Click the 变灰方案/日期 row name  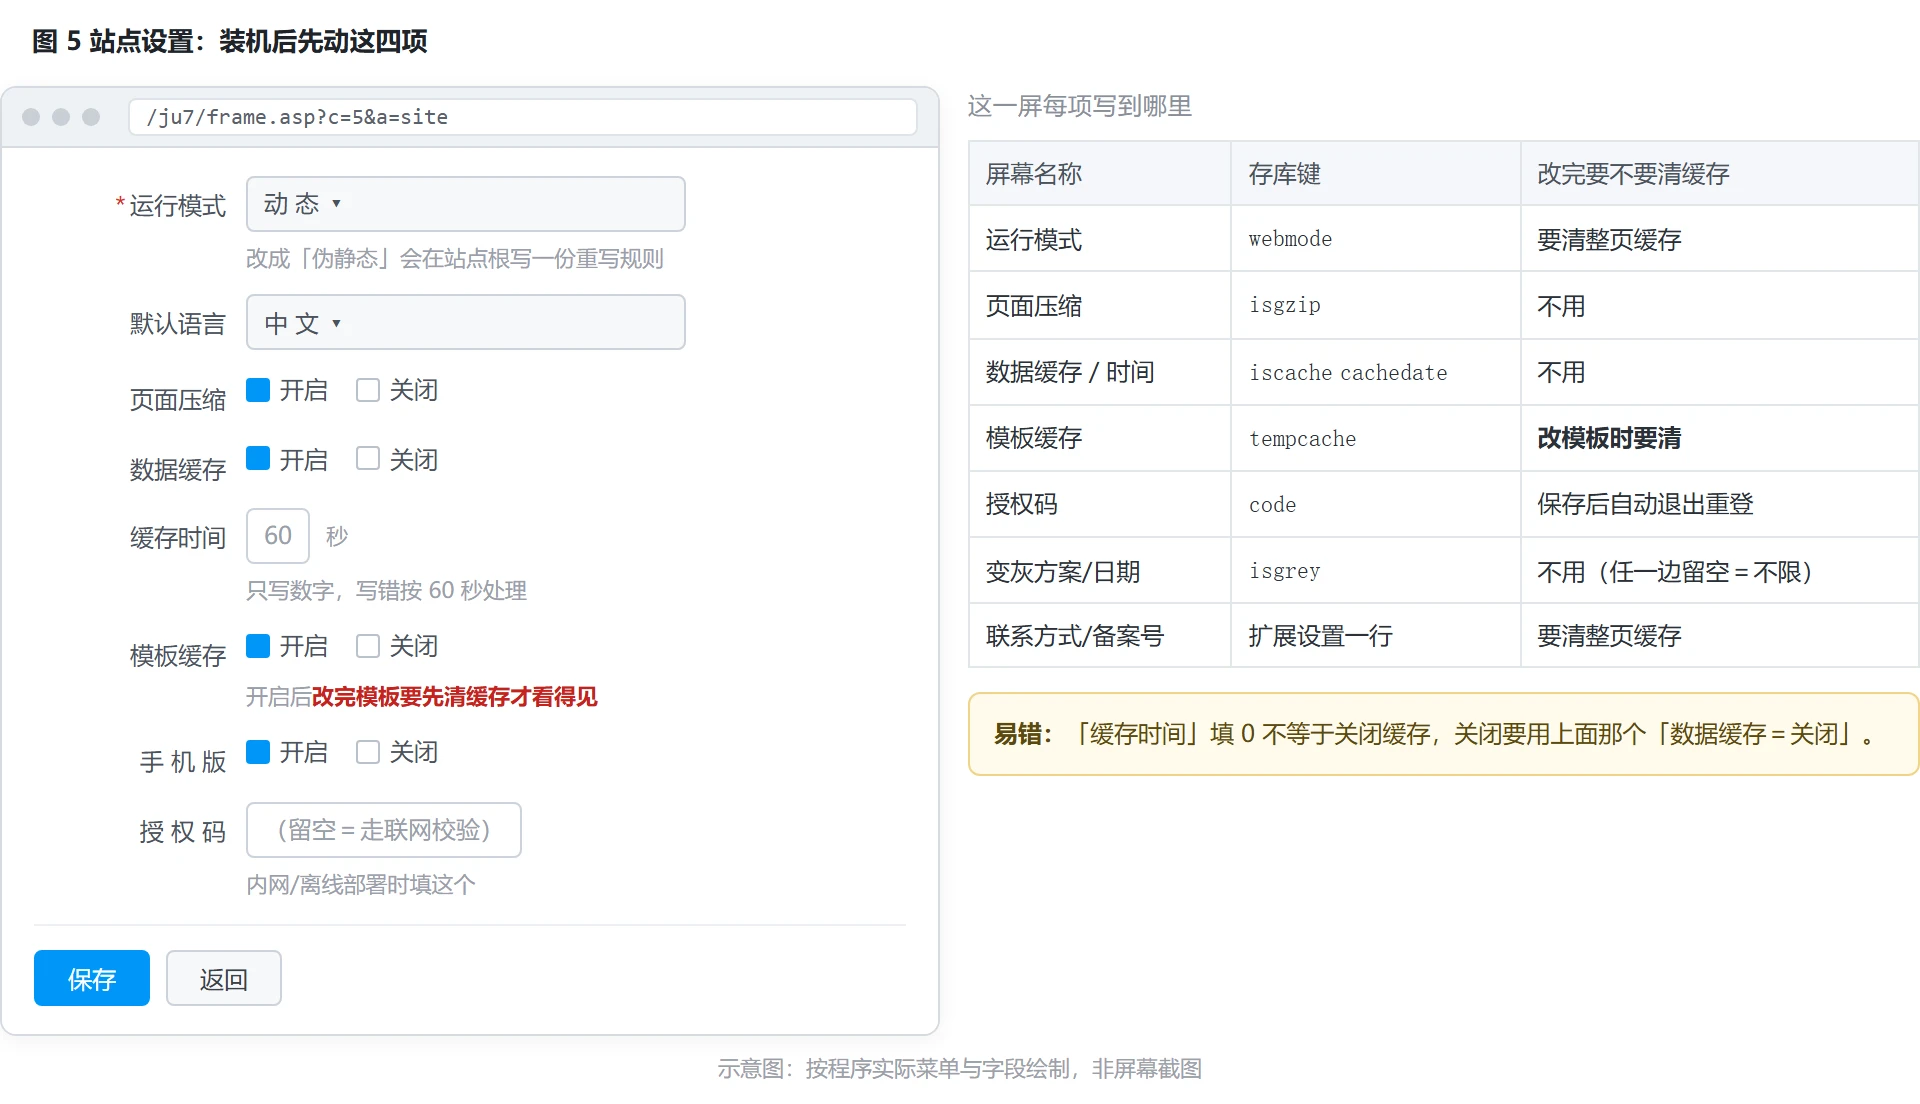point(1099,570)
